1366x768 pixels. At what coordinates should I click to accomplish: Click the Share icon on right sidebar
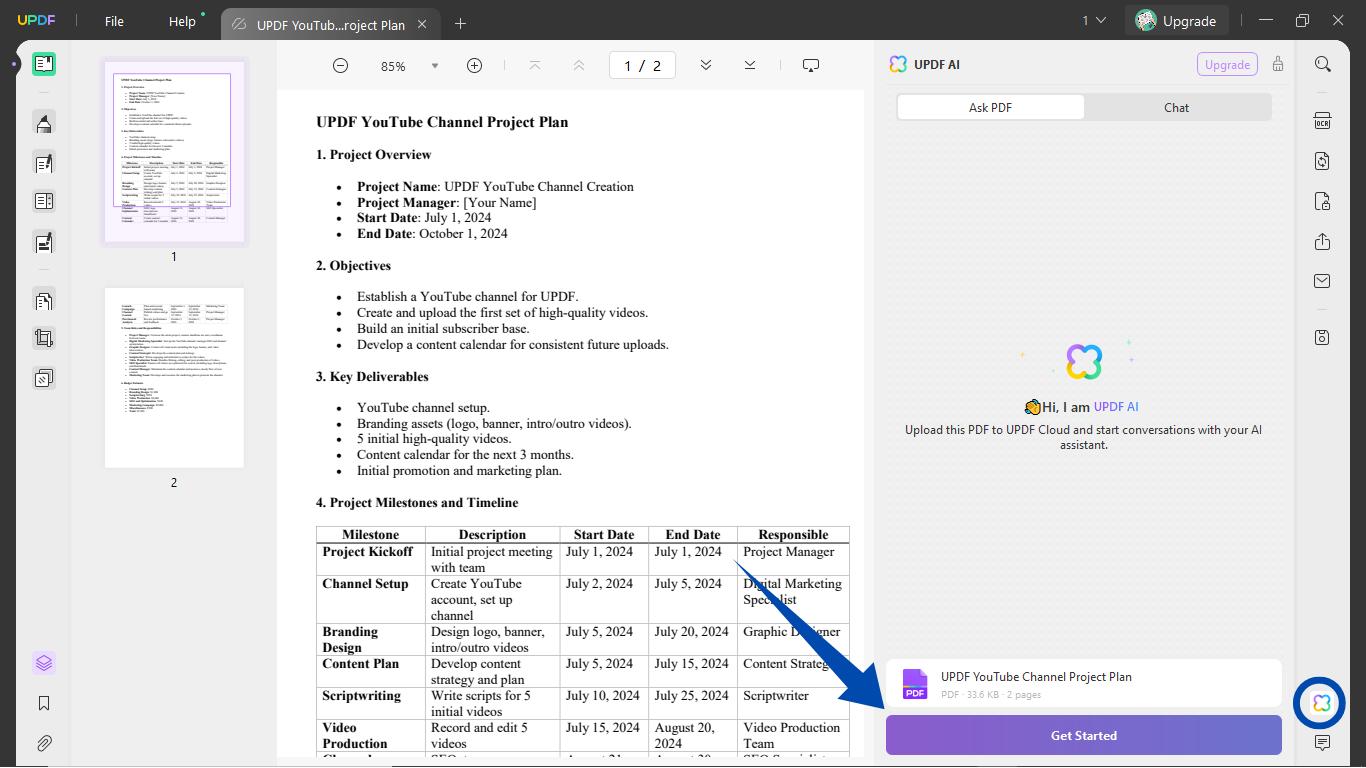(x=1322, y=241)
